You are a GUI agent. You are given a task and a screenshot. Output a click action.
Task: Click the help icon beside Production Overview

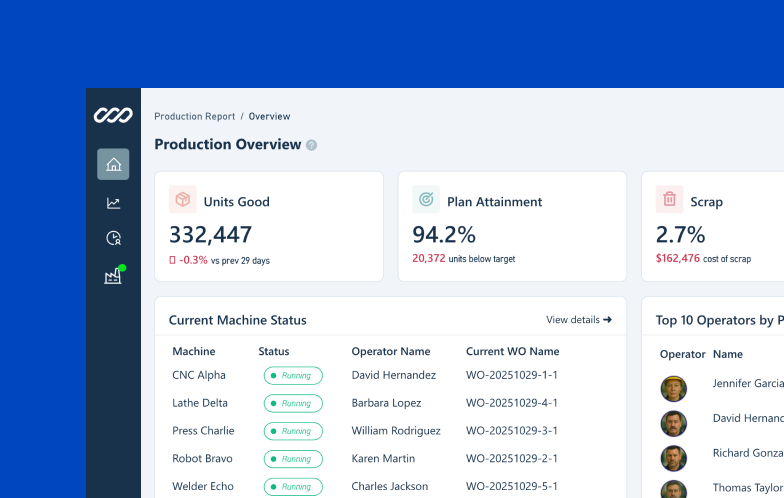311,145
